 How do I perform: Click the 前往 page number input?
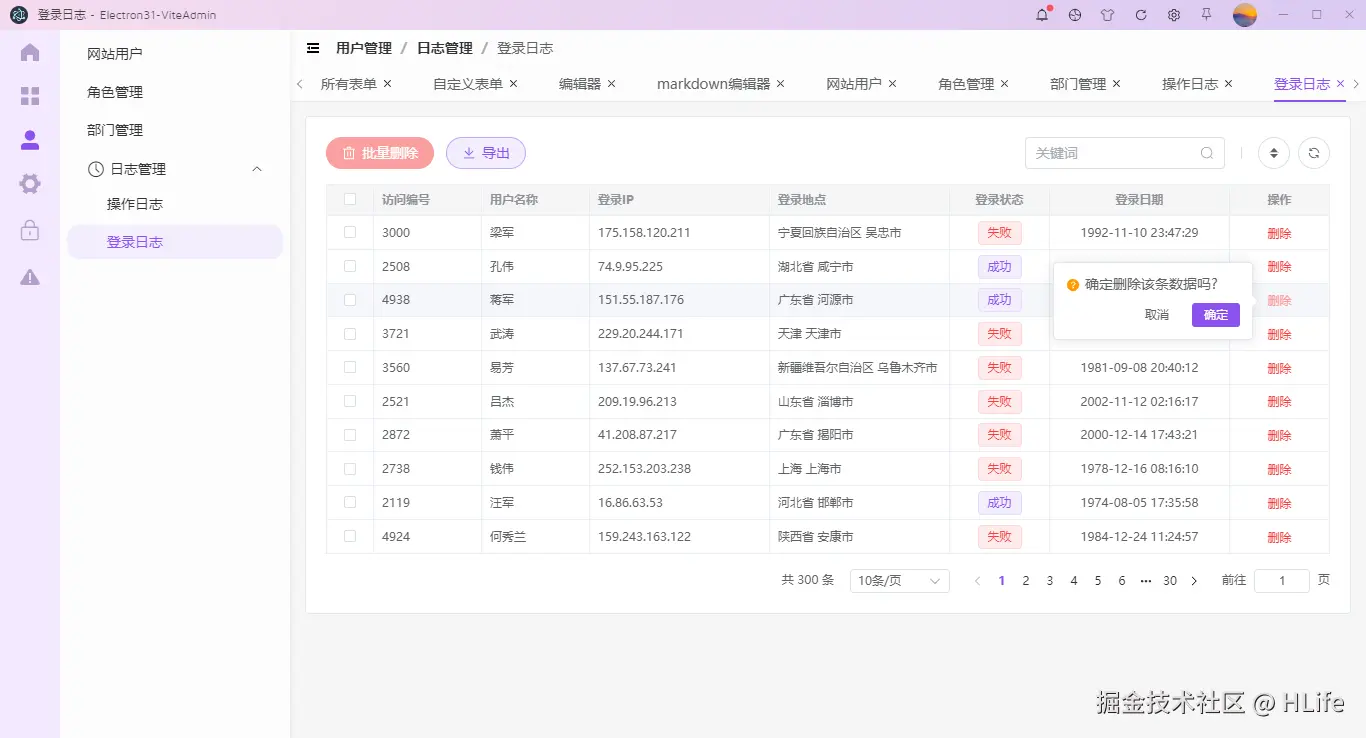pyautogui.click(x=1282, y=581)
